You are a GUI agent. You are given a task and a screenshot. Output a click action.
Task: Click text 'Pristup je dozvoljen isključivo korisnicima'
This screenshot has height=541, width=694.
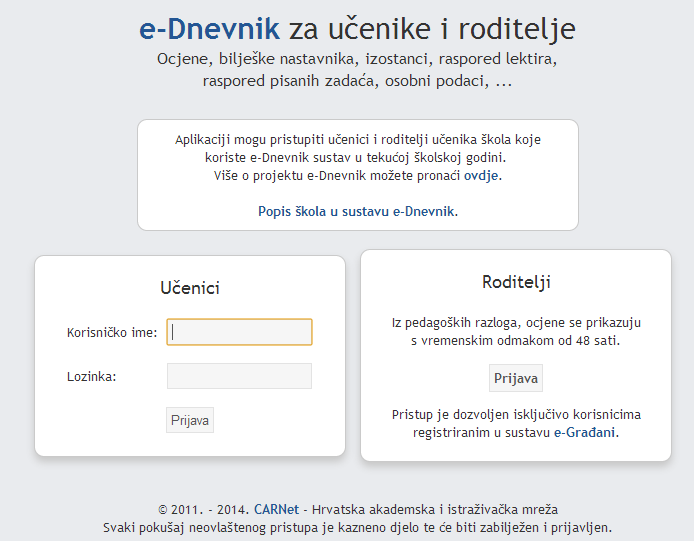click(x=516, y=414)
